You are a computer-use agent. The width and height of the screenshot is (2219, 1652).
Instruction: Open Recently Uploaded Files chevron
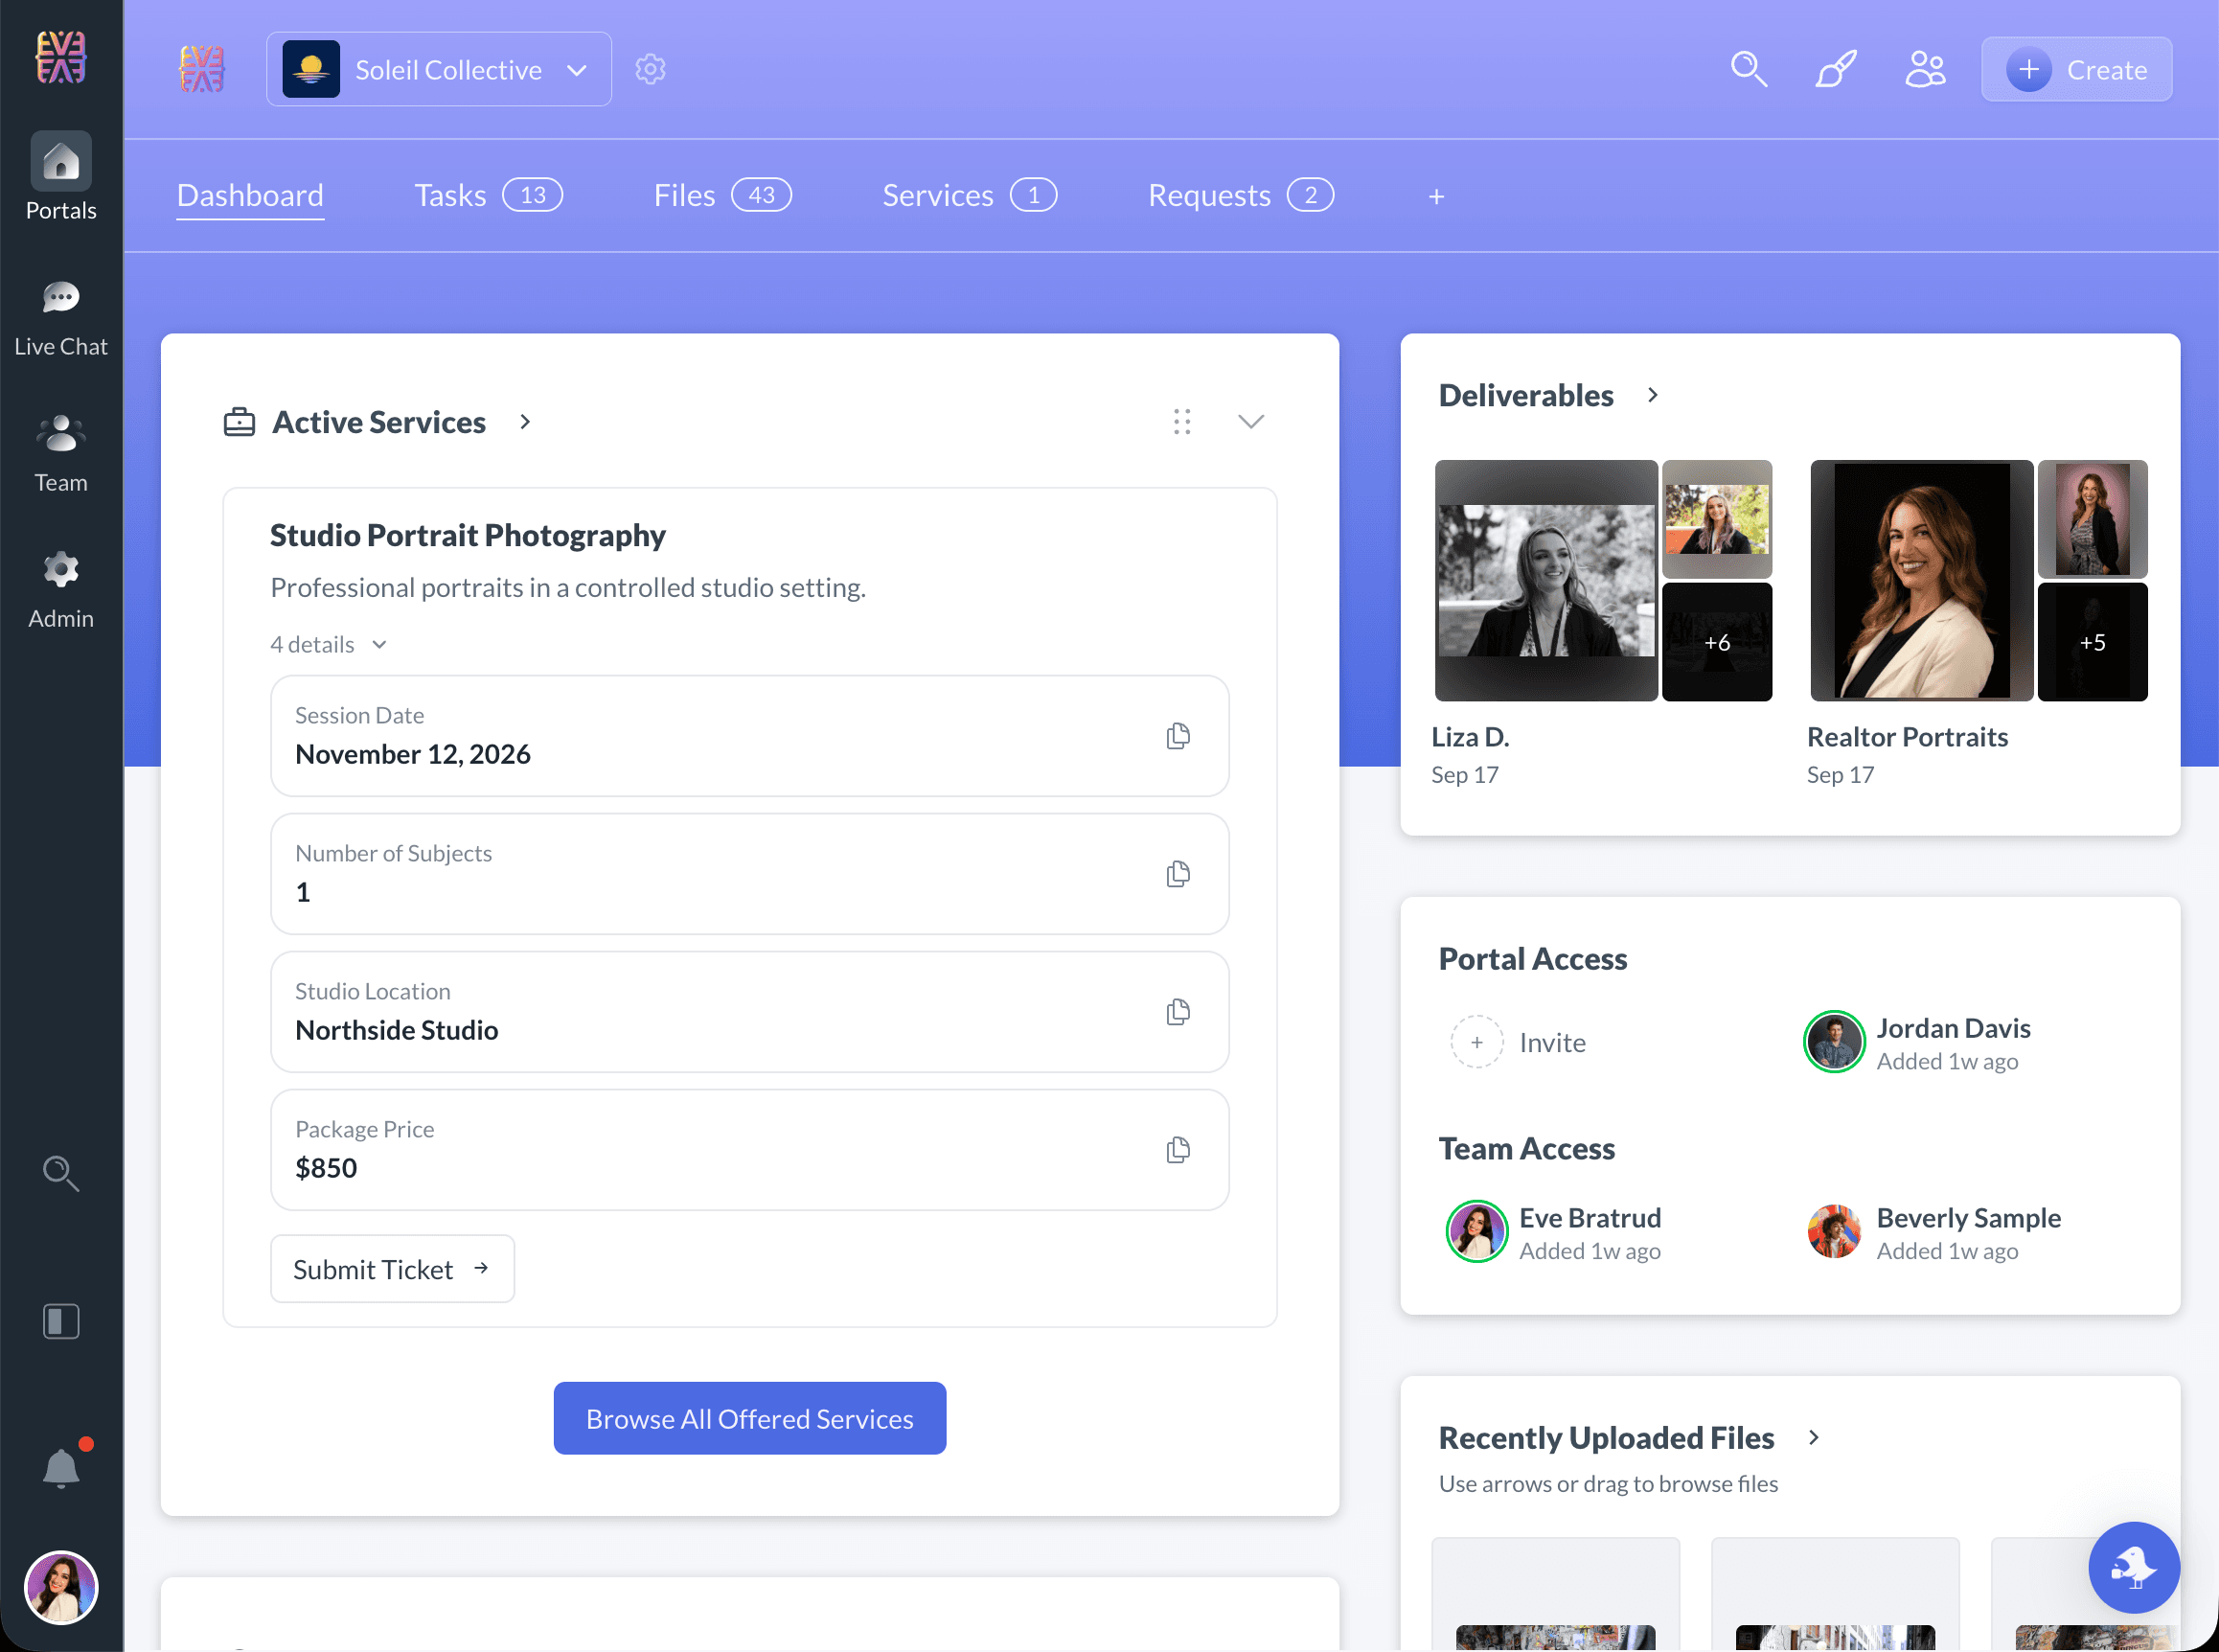tap(1814, 1437)
